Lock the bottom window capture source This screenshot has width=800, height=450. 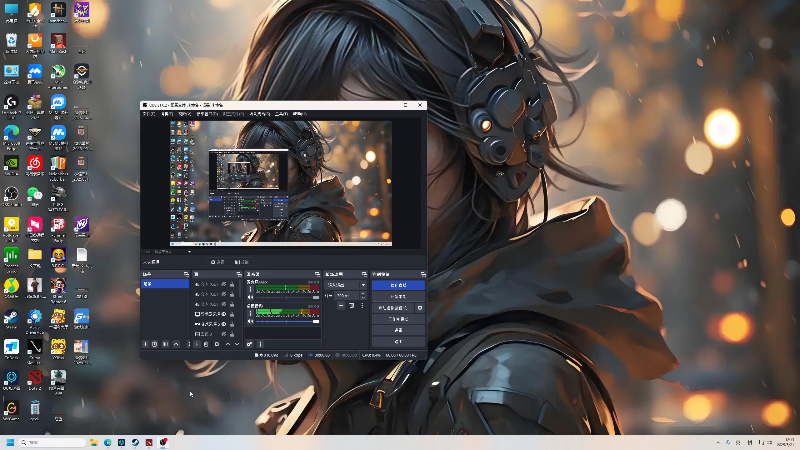pos(232,334)
